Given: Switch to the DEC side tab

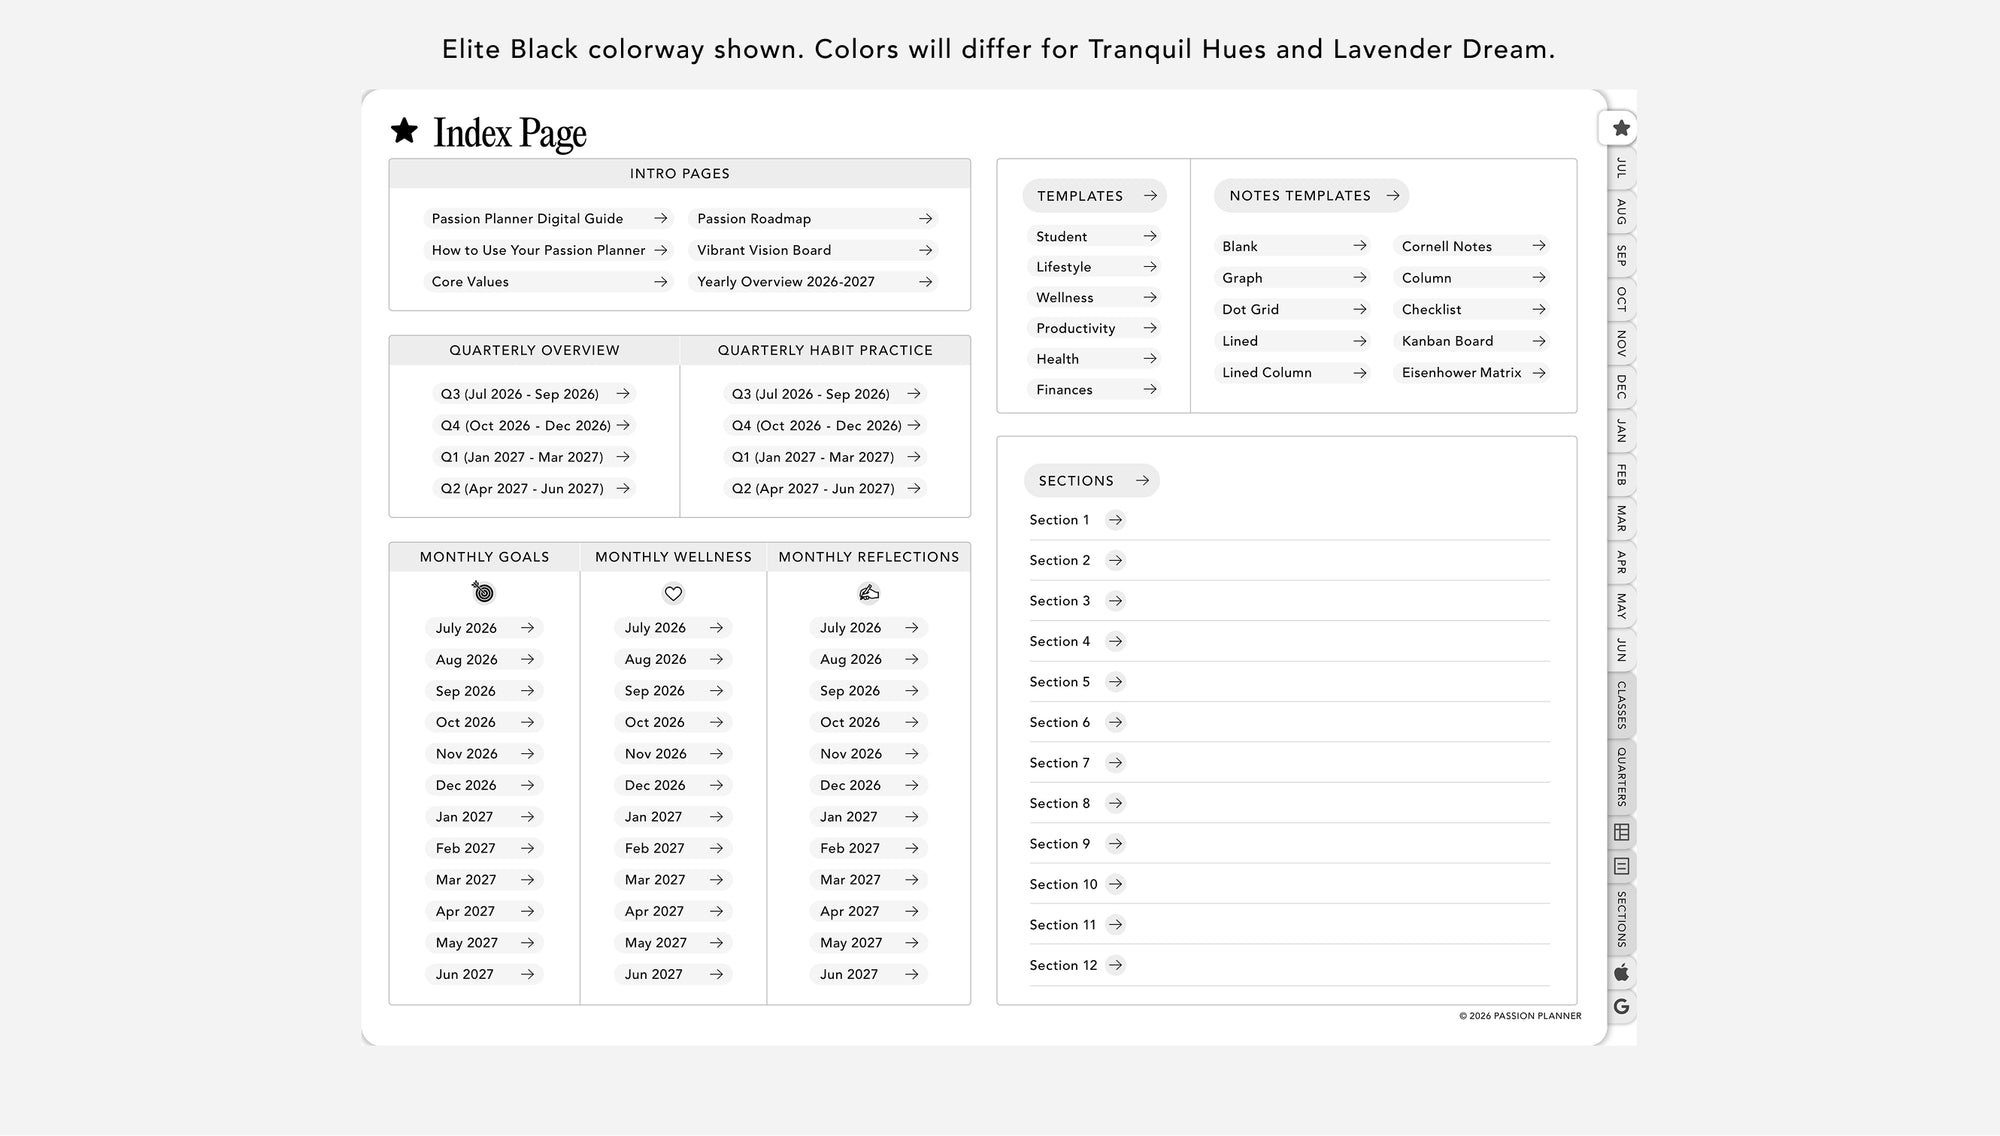Looking at the screenshot, I should [x=1621, y=387].
